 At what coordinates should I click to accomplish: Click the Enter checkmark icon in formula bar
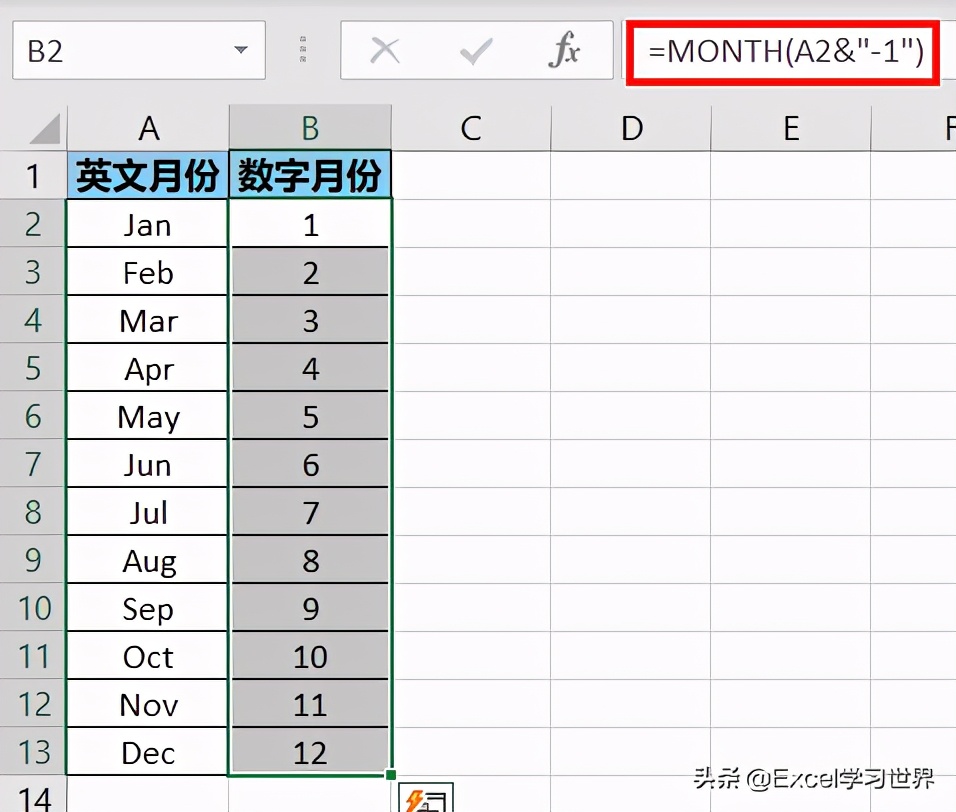476,51
